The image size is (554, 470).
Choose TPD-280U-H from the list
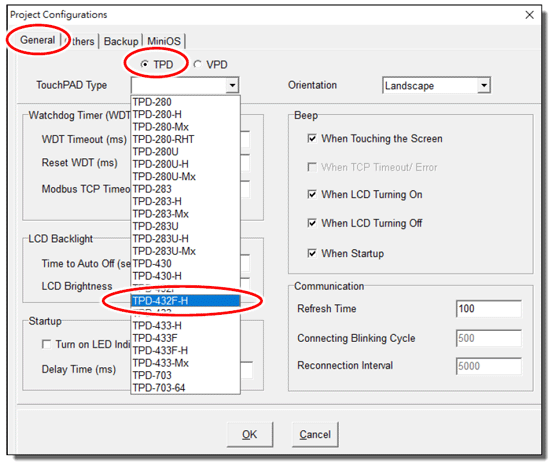[185, 164]
